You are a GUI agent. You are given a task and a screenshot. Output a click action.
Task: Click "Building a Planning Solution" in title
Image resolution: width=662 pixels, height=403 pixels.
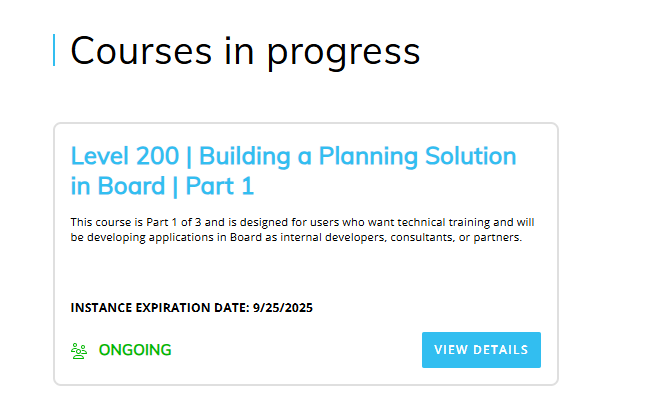pos(358,156)
